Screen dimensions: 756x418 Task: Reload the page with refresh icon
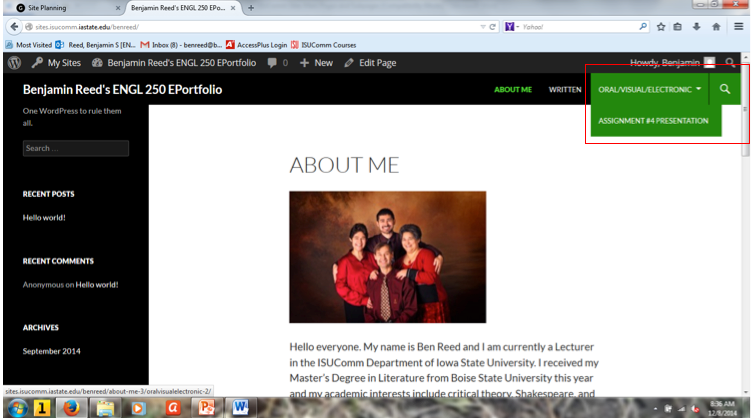(x=492, y=27)
